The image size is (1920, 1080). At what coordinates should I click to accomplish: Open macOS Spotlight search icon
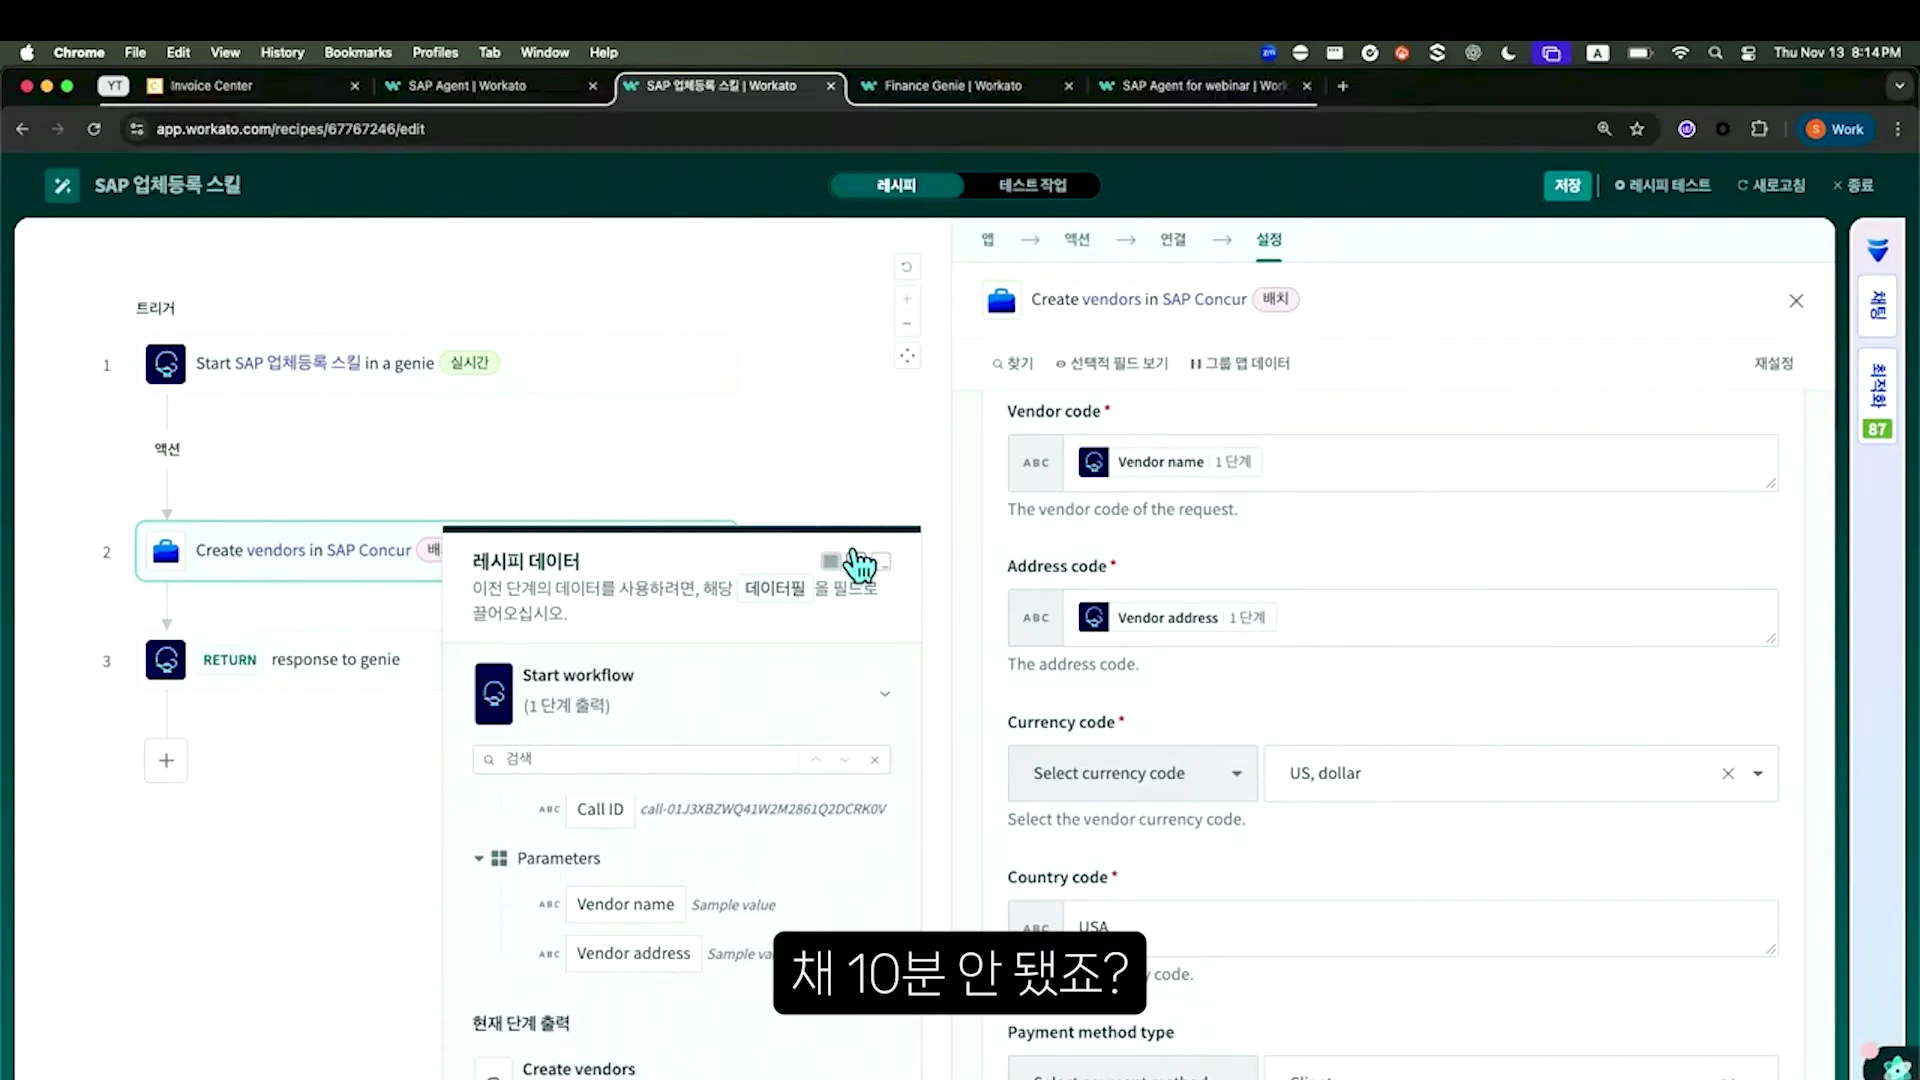1715,53
